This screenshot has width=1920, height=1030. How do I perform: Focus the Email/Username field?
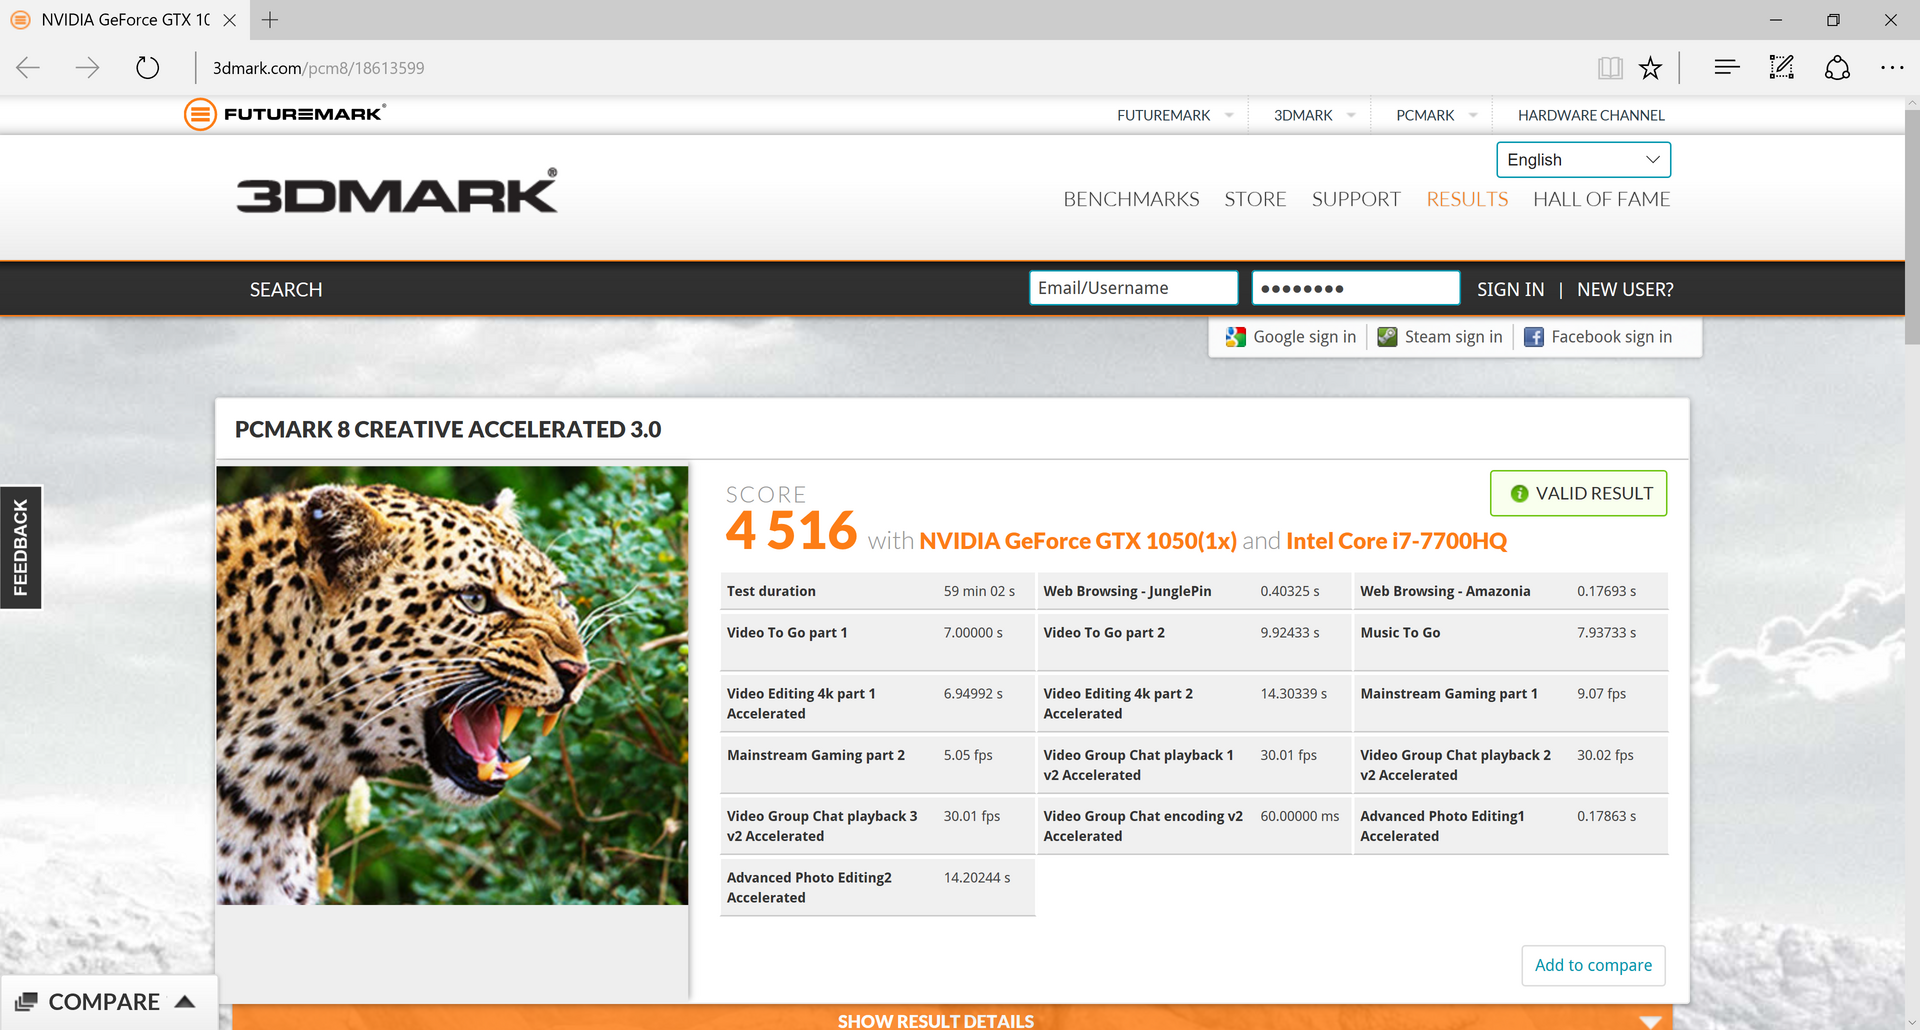[1134, 288]
